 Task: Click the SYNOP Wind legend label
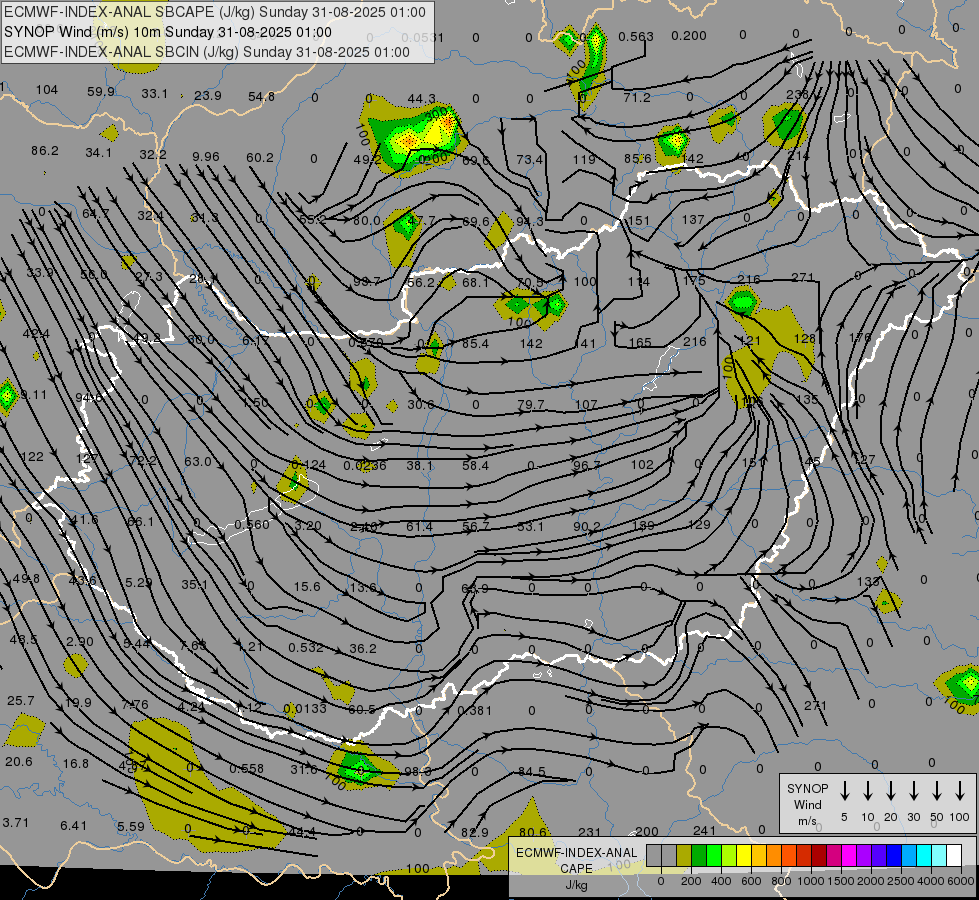[x=807, y=804]
